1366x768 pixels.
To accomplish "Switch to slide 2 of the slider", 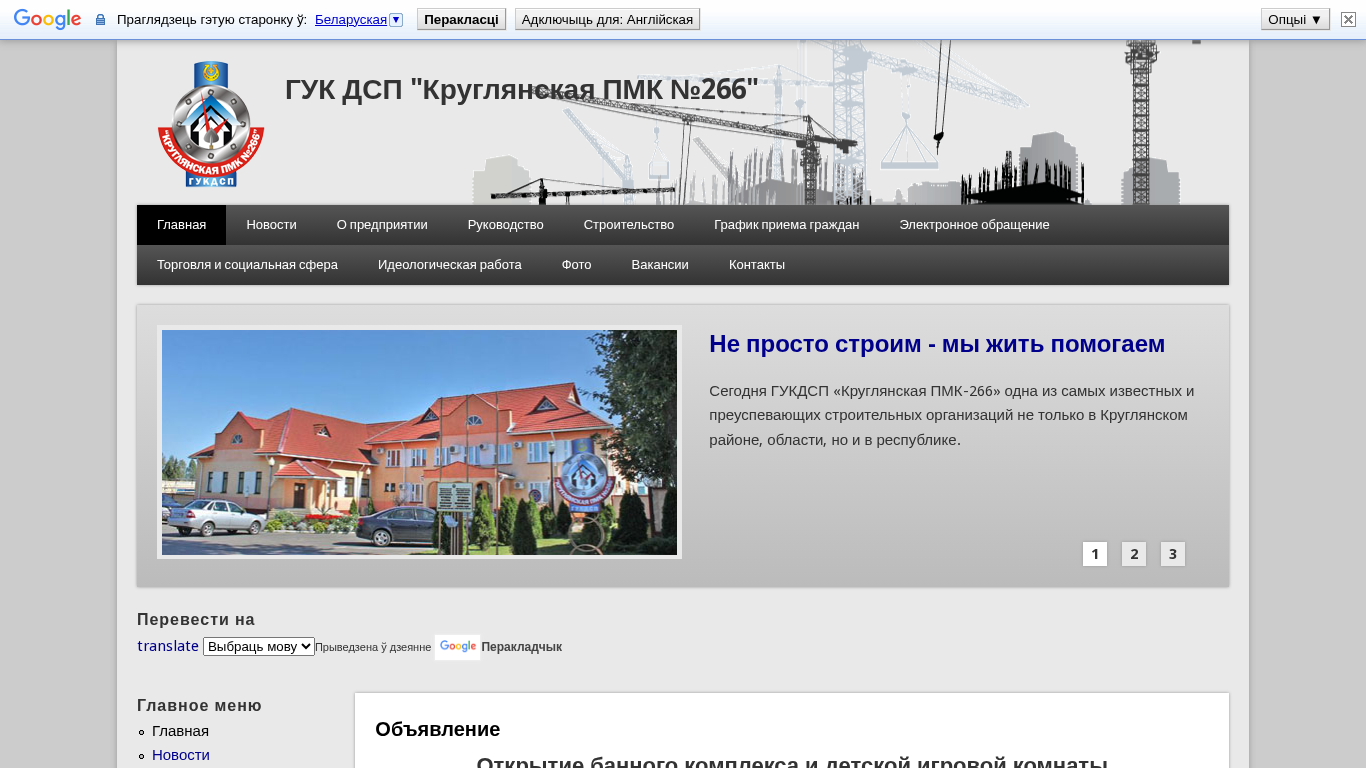I will pyautogui.click(x=1133, y=554).
